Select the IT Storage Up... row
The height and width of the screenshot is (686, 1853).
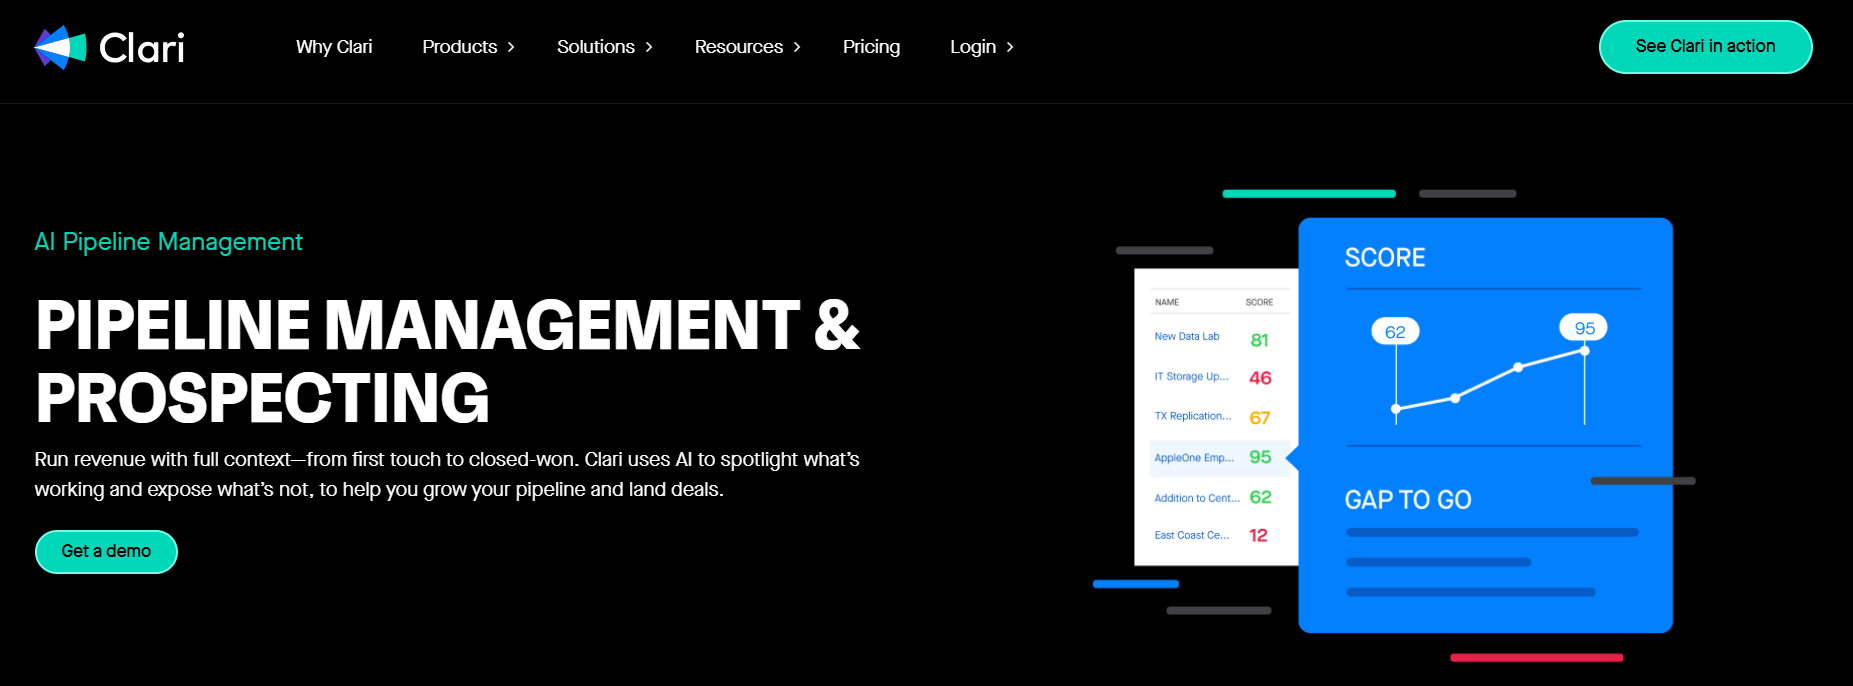[1218, 377]
